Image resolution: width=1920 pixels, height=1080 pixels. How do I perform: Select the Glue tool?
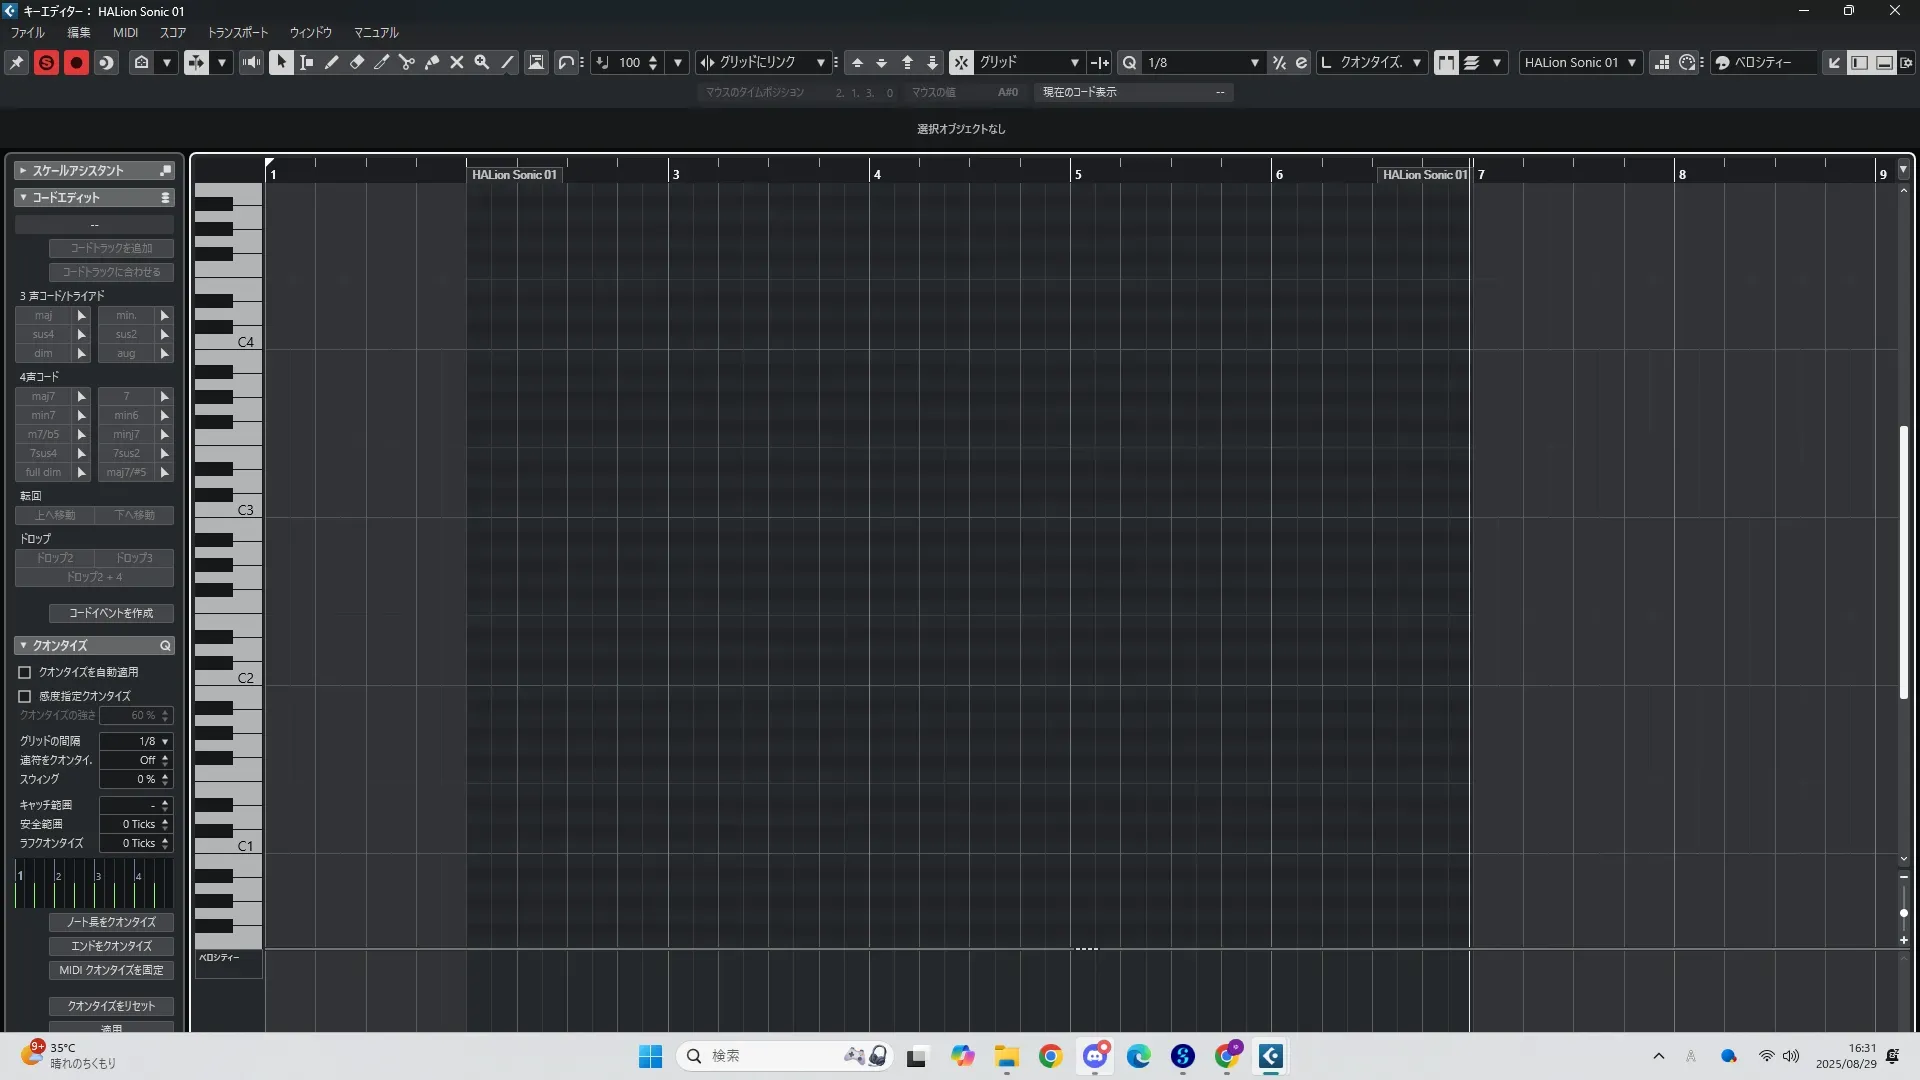coord(432,62)
